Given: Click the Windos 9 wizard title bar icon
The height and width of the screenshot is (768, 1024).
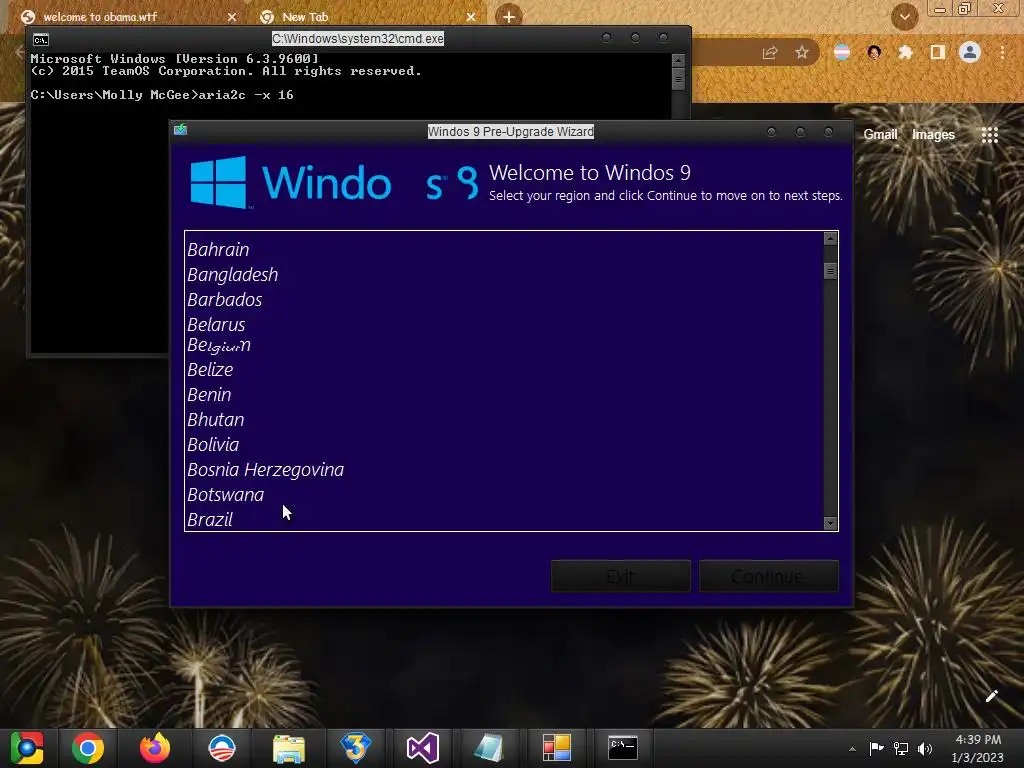Looking at the screenshot, I should tap(180, 130).
